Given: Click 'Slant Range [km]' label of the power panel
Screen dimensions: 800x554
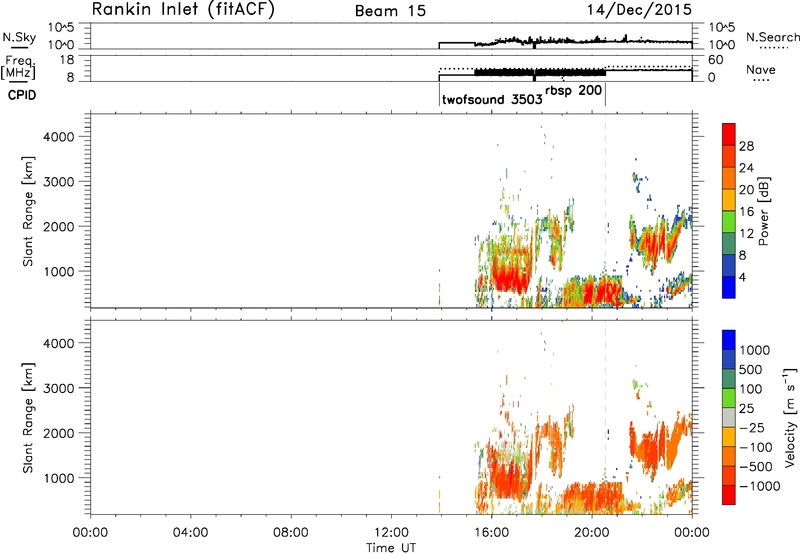Looking at the screenshot, I should tap(28, 211).
